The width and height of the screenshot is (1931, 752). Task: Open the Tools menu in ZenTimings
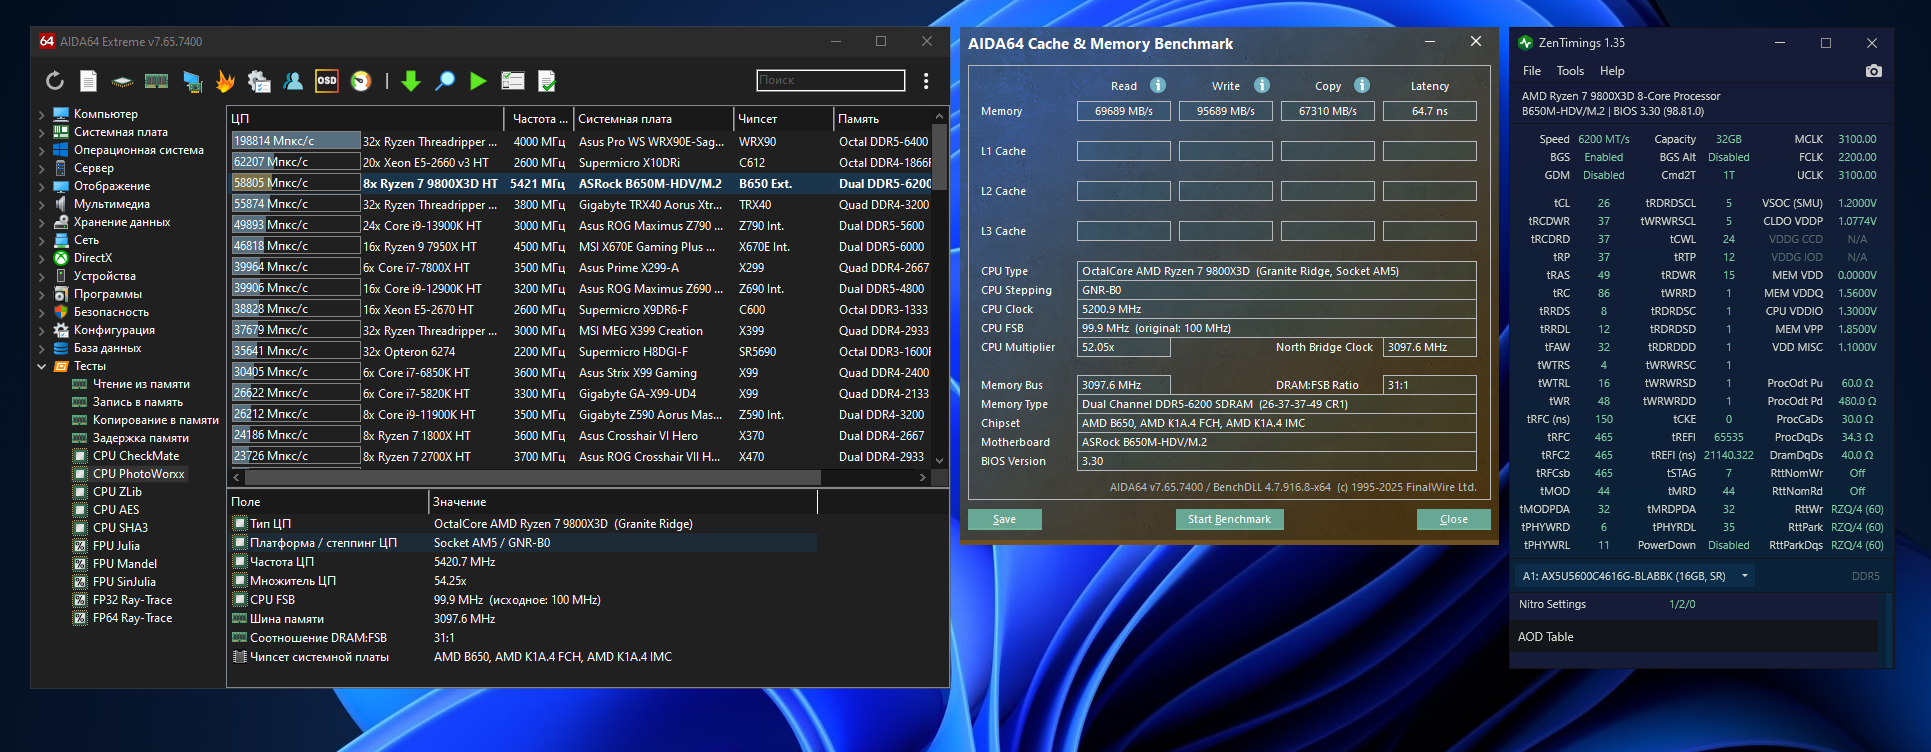coord(1570,71)
